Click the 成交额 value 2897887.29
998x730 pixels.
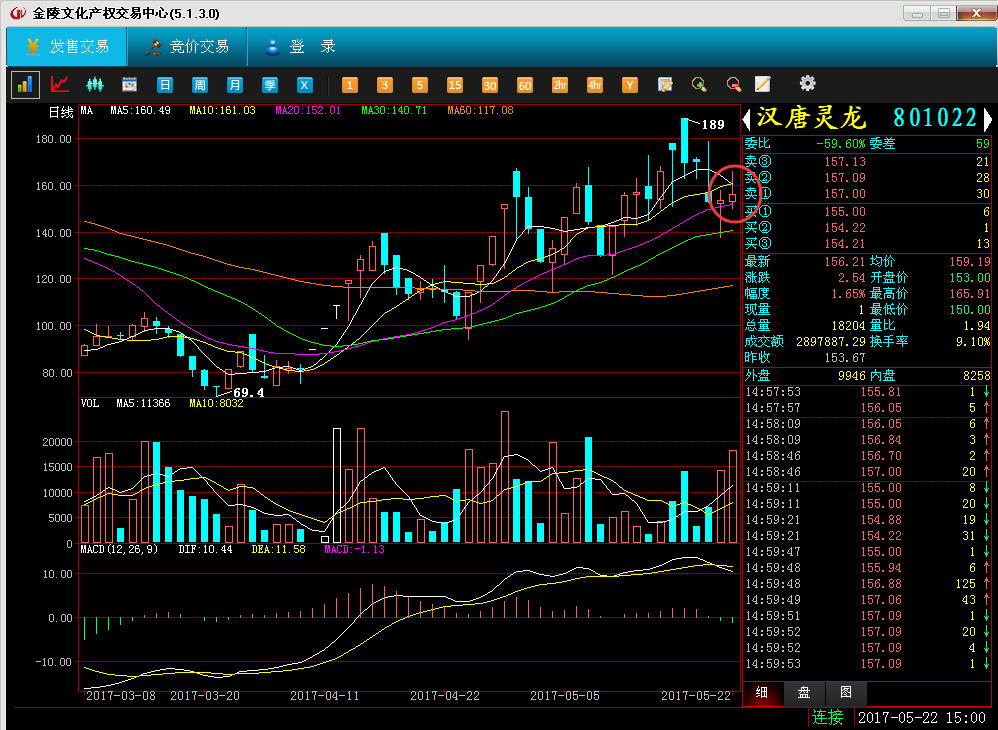[x=831, y=342]
